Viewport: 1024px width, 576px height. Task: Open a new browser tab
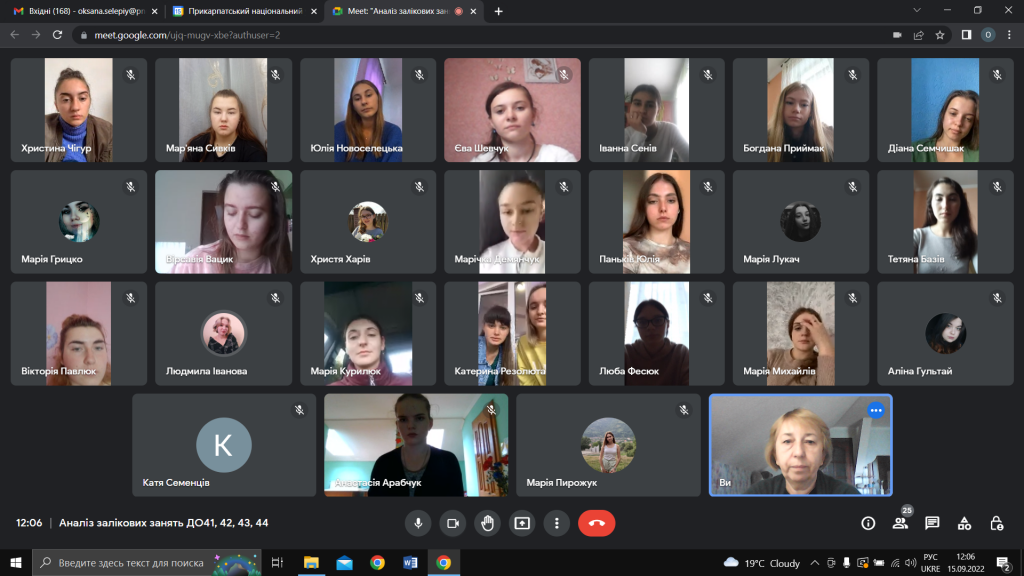pyautogui.click(x=499, y=11)
